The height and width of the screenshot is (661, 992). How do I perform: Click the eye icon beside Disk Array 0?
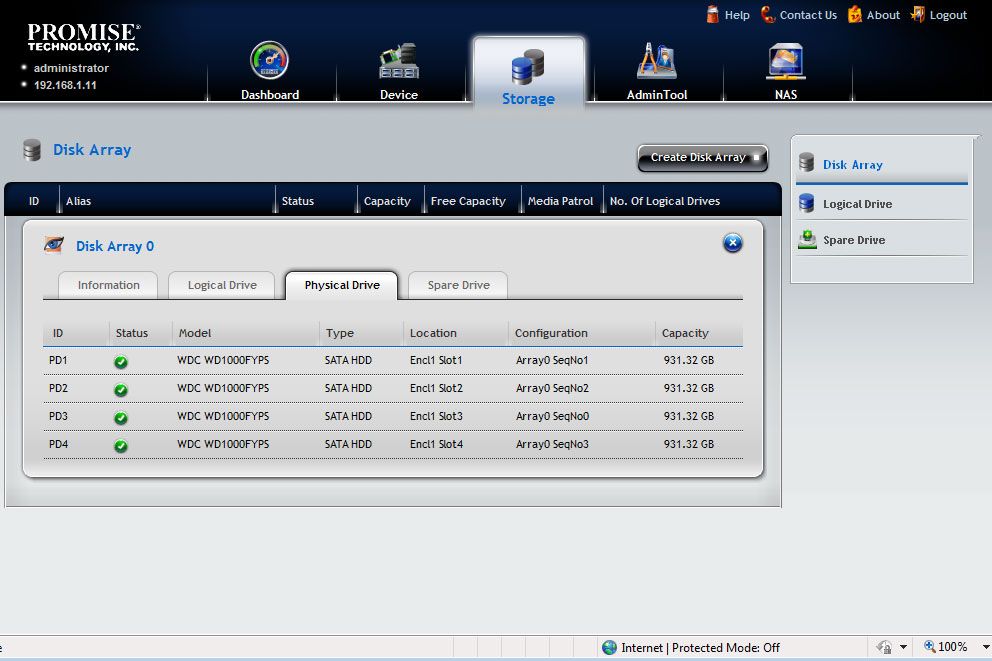(54, 245)
